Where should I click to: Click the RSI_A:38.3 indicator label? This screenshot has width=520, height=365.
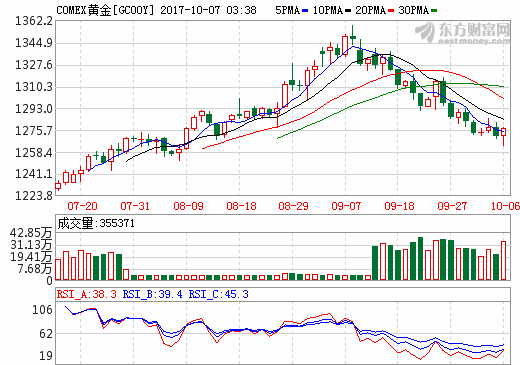coord(87,294)
